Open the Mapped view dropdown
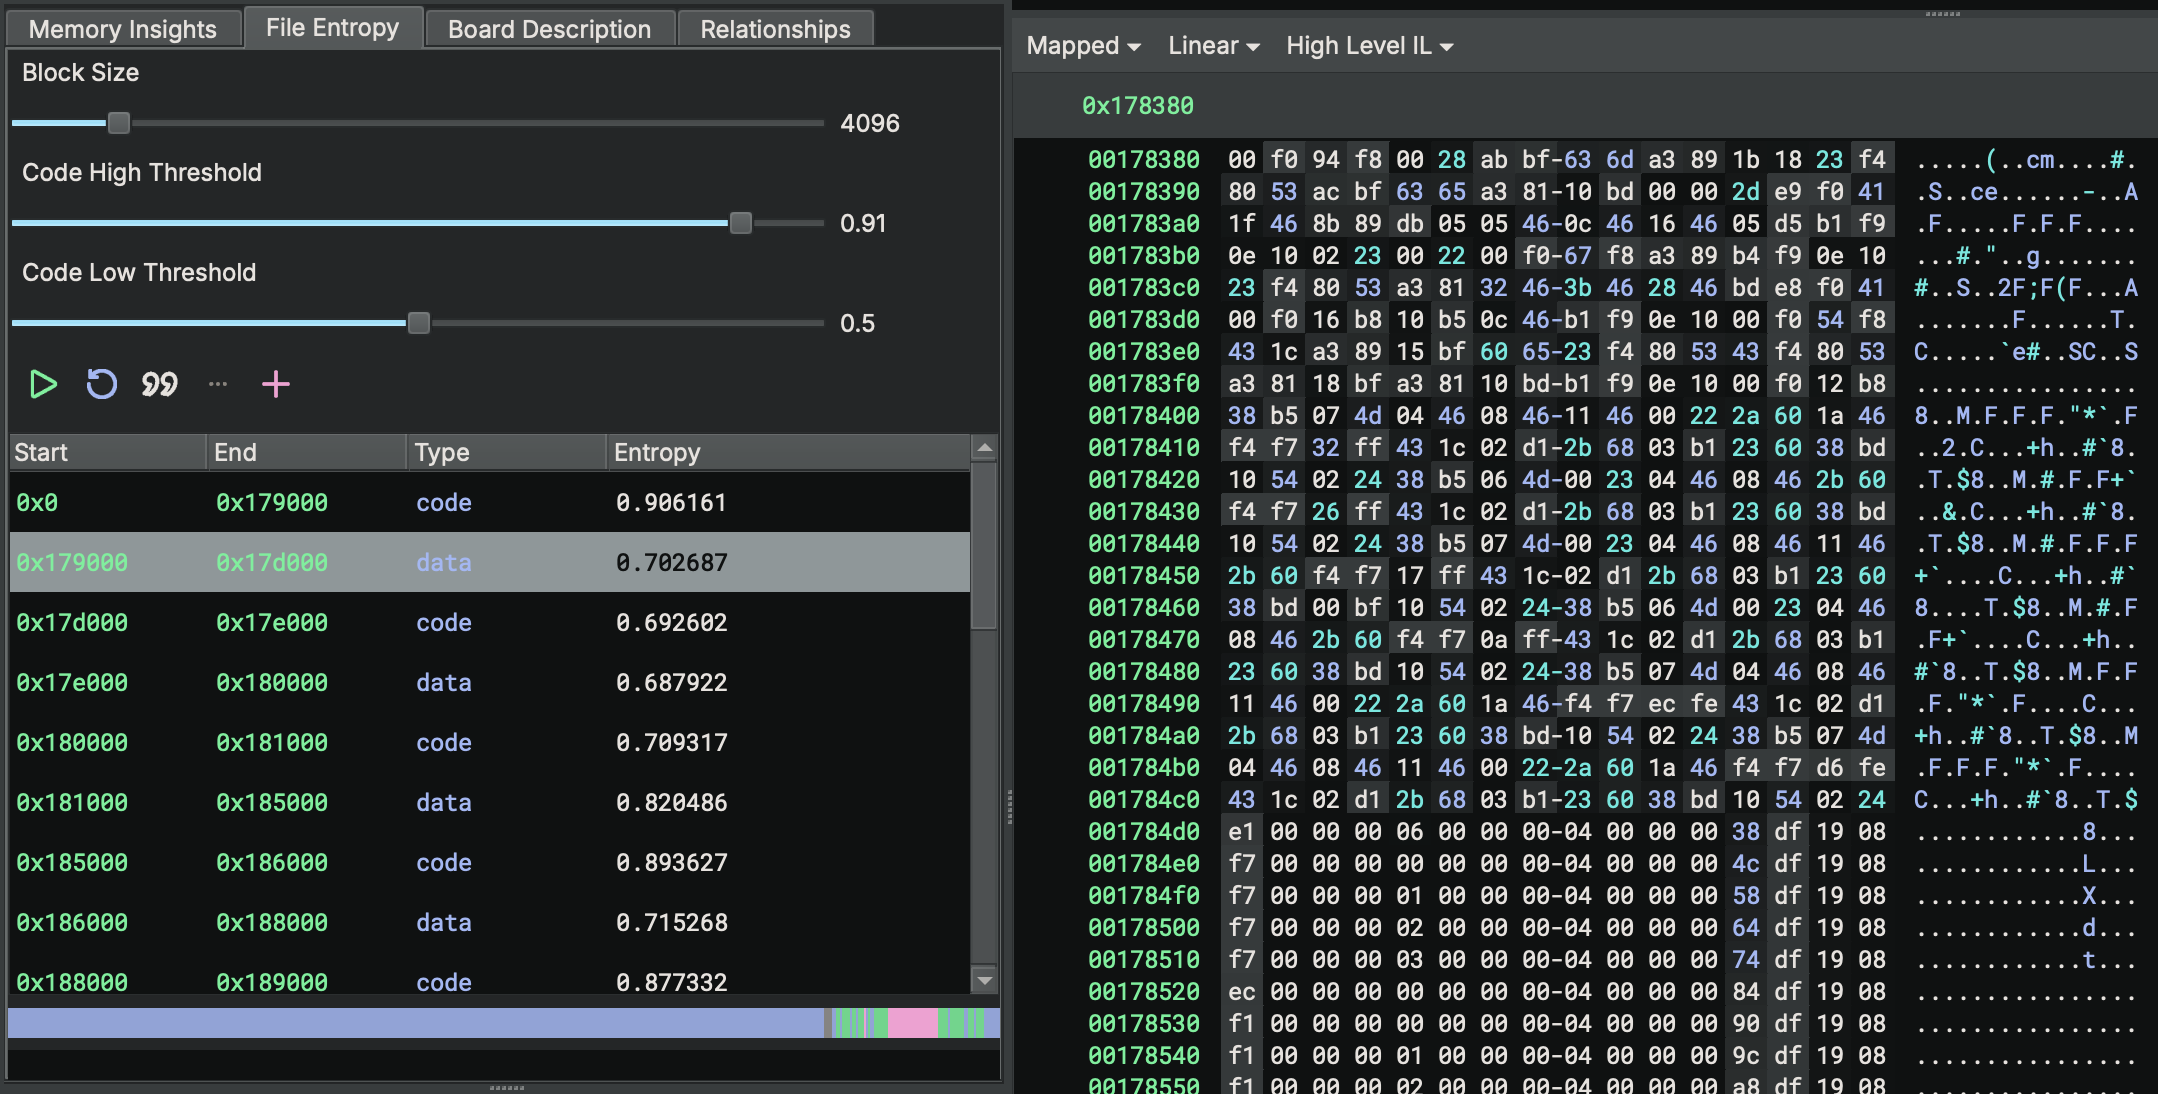 1083,46
